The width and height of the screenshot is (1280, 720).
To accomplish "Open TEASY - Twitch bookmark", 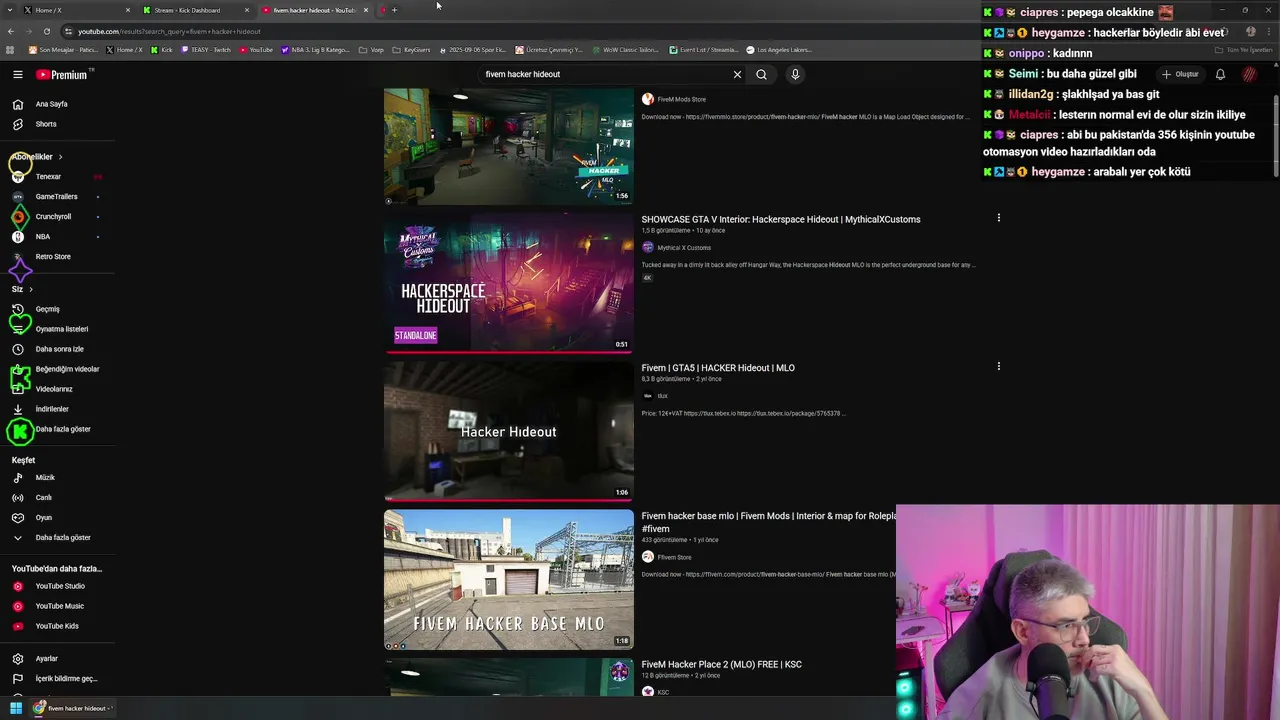I will pos(206,49).
